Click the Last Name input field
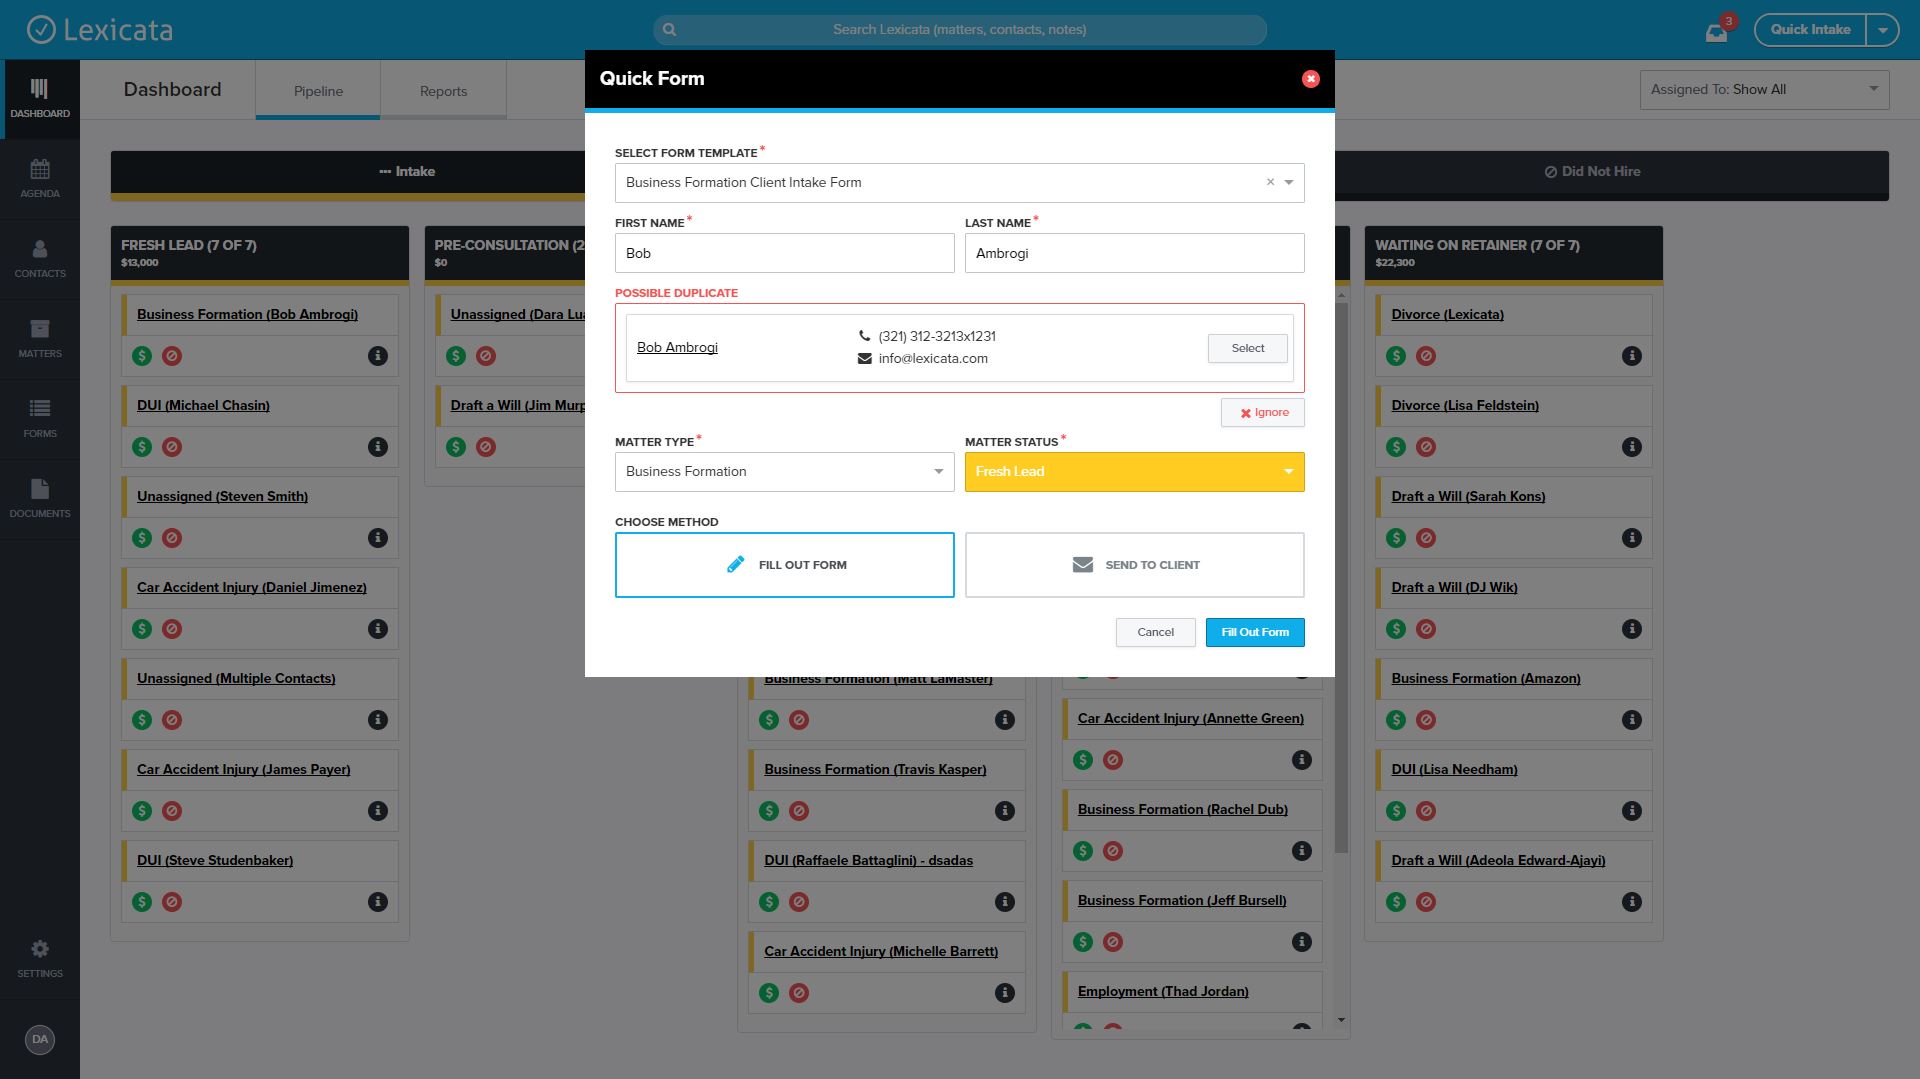 coord(1134,253)
